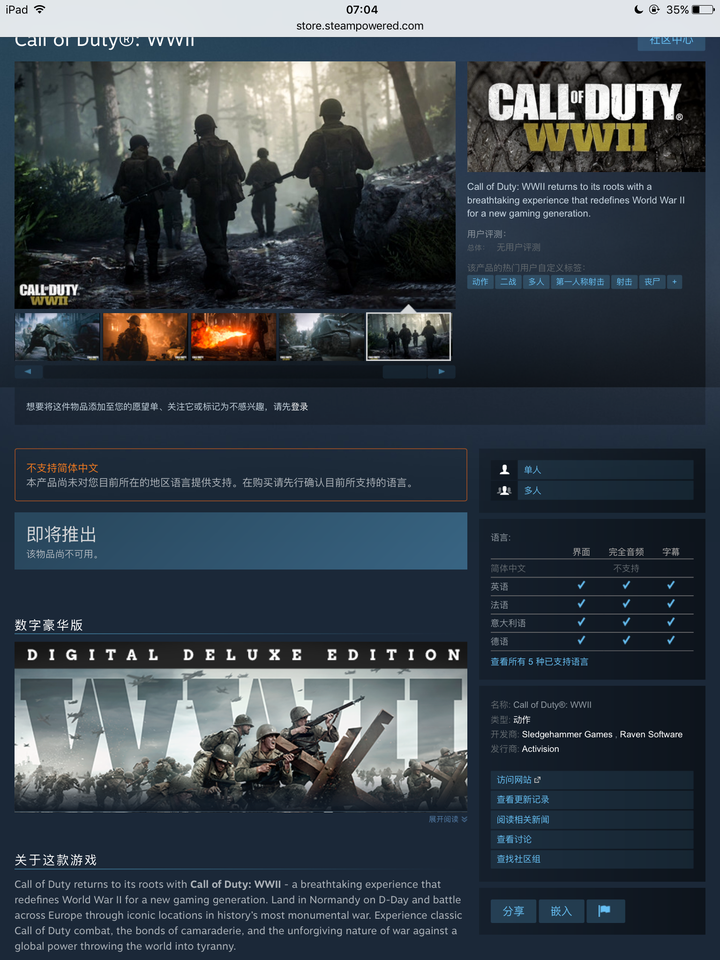The height and width of the screenshot is (960, 720).
Task: Click the 关于这款游戏 section heading
Action: [x=56, y=860]
